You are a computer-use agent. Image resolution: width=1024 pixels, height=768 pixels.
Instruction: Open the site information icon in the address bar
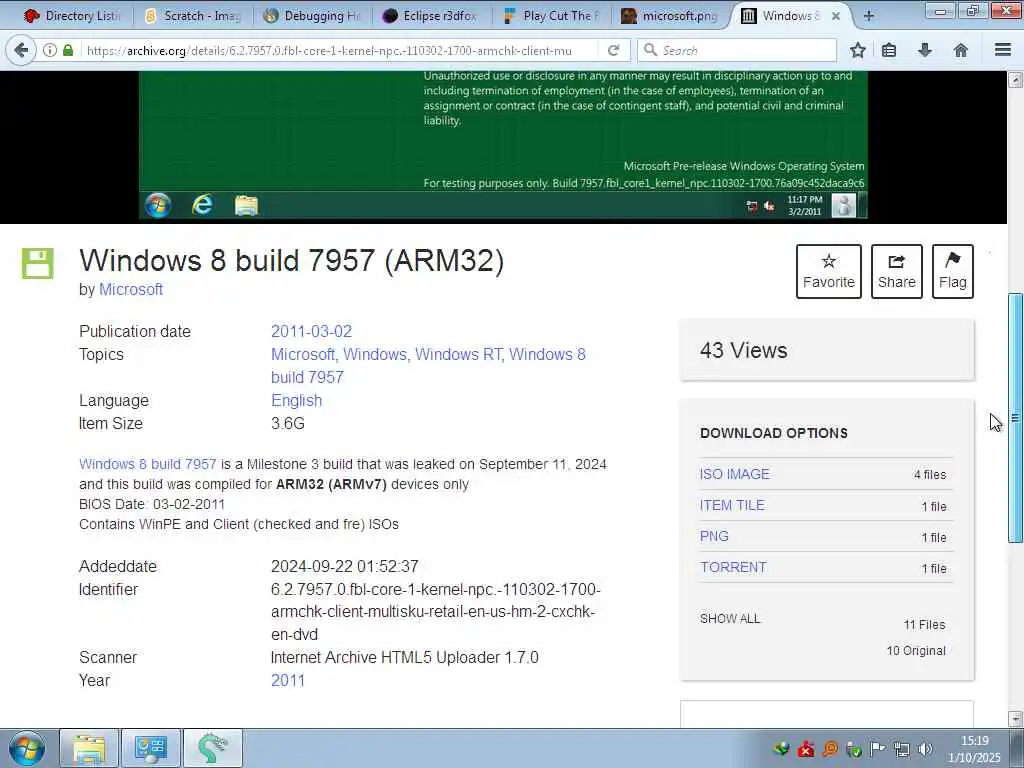click(50, 50)
